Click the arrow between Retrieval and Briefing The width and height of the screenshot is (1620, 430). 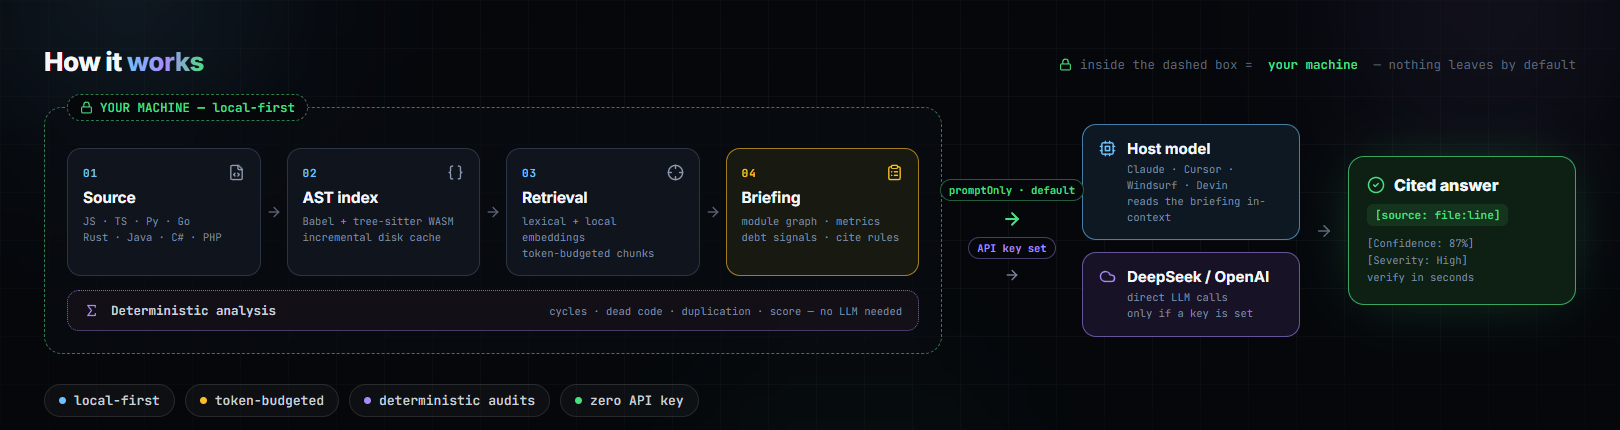coord(713,212)
